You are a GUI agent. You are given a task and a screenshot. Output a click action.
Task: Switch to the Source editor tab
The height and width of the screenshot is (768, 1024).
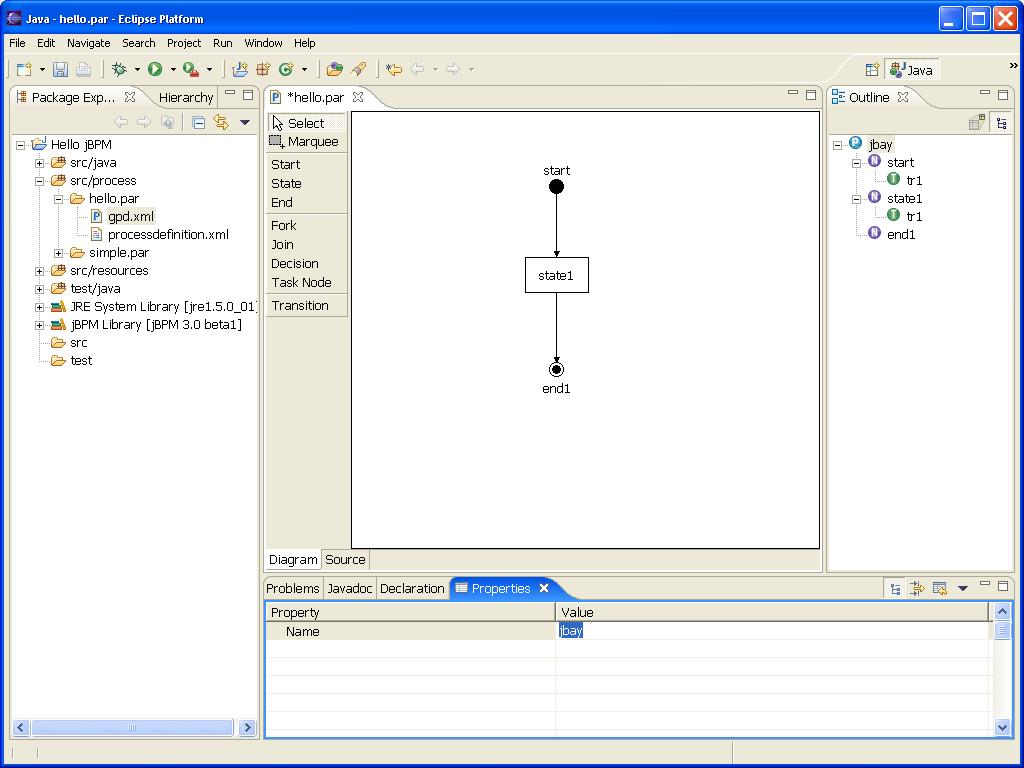point(345,560)
